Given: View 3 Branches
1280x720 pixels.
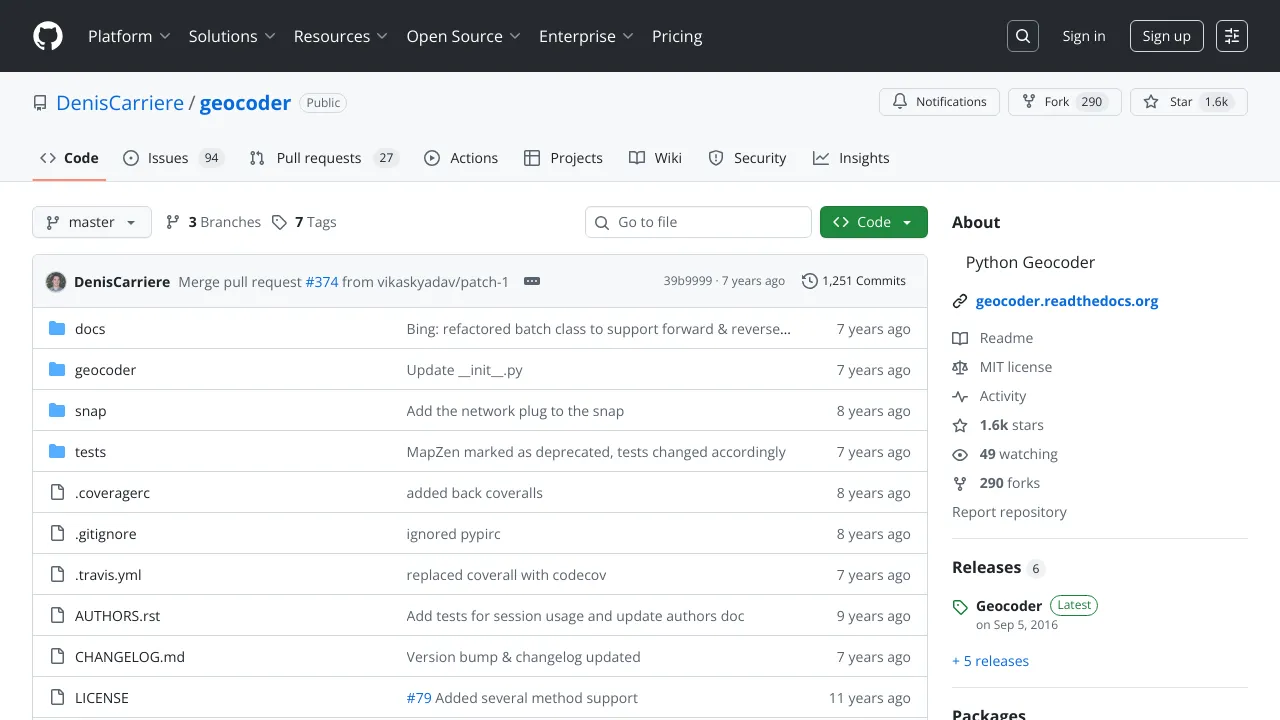Looking at the screenshot, I should click(213, 222).
